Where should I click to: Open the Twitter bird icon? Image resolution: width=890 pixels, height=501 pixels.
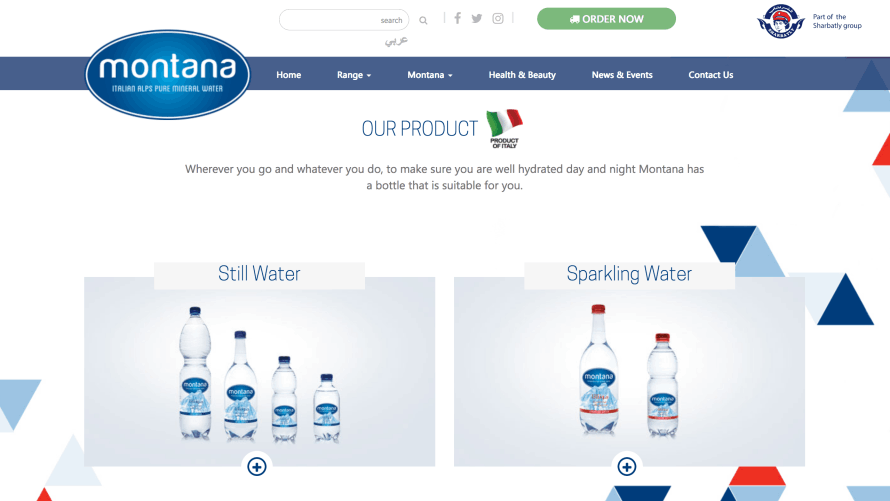click(477, 18)
